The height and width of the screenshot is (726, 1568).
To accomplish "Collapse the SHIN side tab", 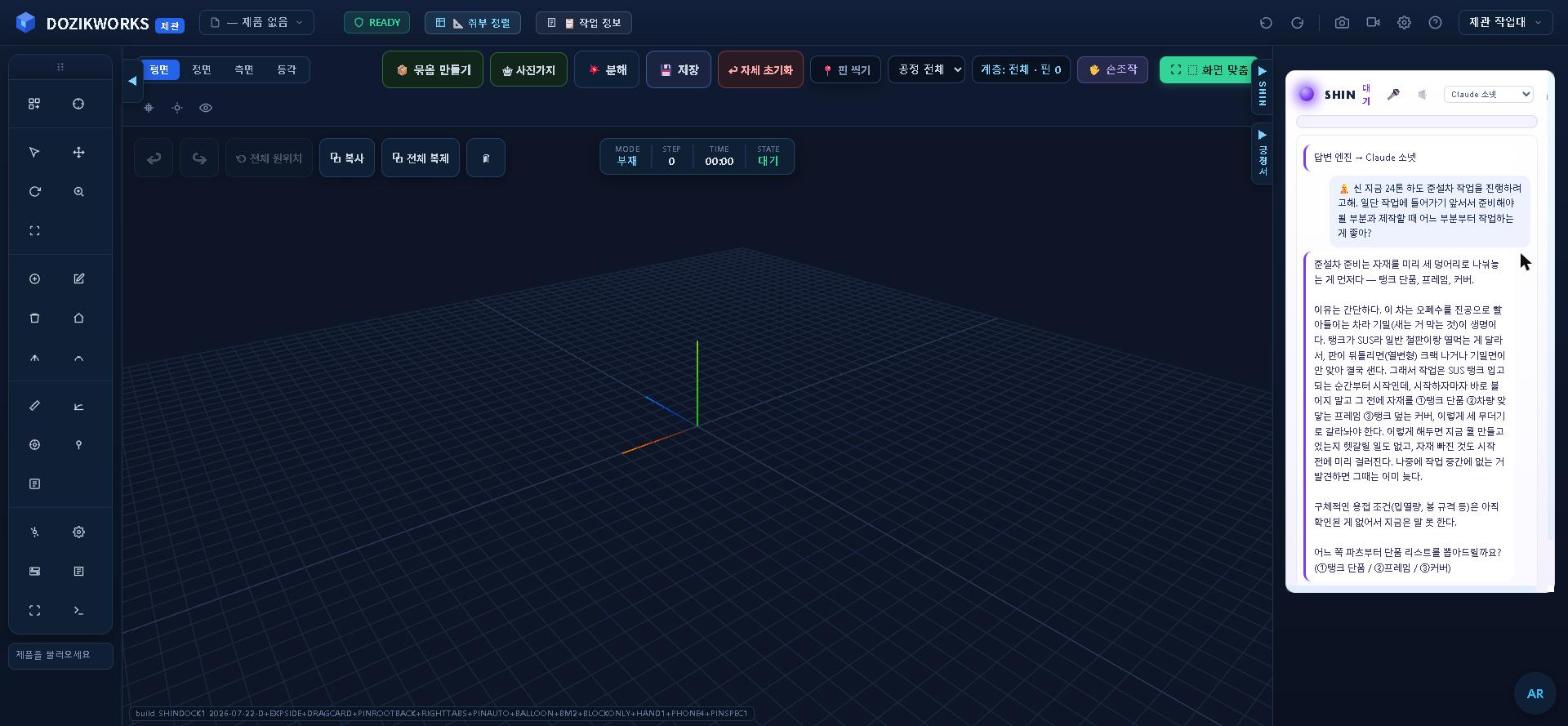I will tap(1262, 88).
